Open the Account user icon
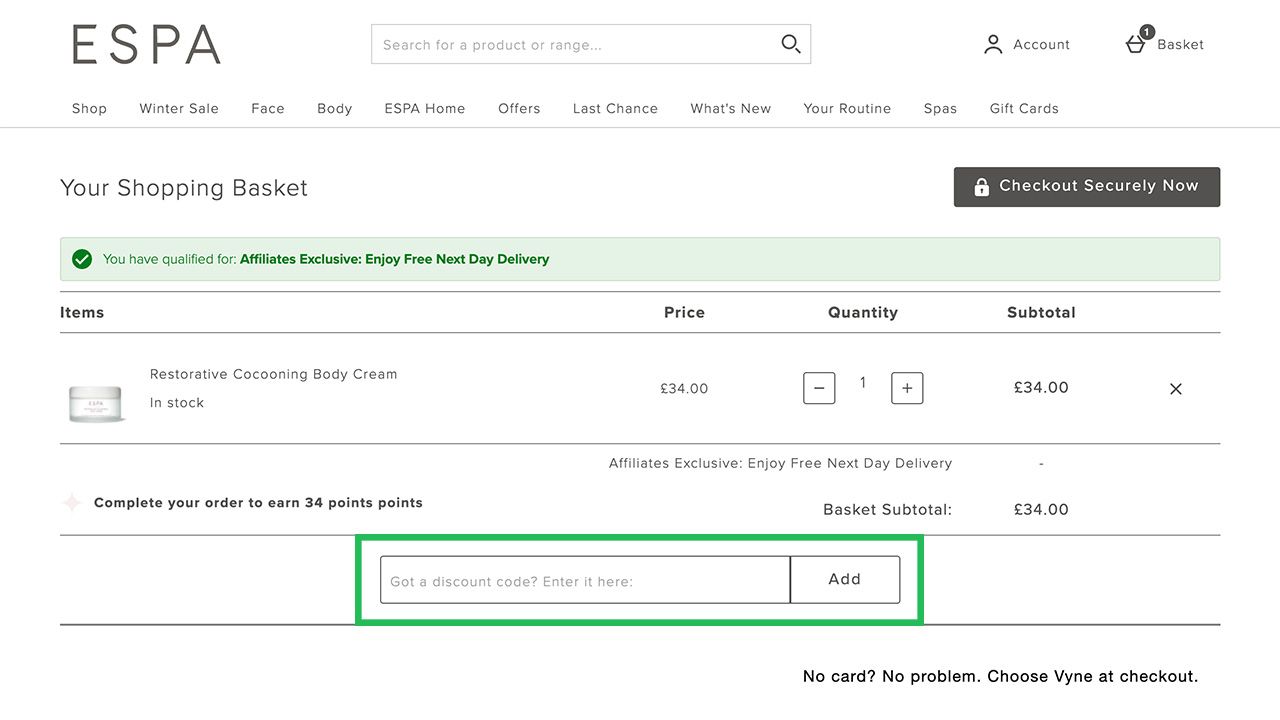This screenshot has height=720, width=1280. (993, 44)
